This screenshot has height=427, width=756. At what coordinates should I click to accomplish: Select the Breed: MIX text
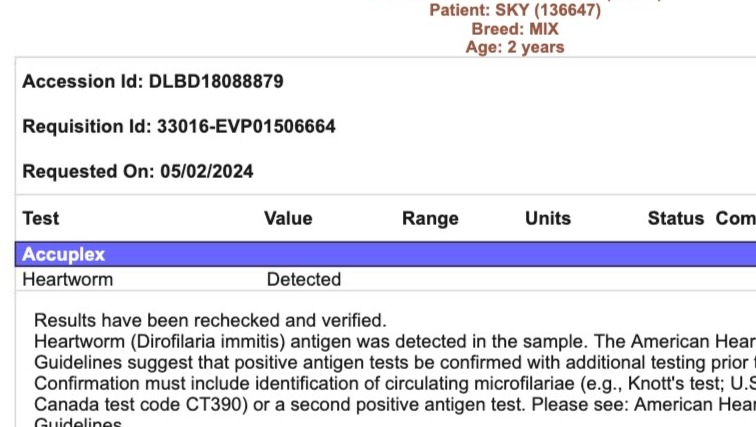515,29
